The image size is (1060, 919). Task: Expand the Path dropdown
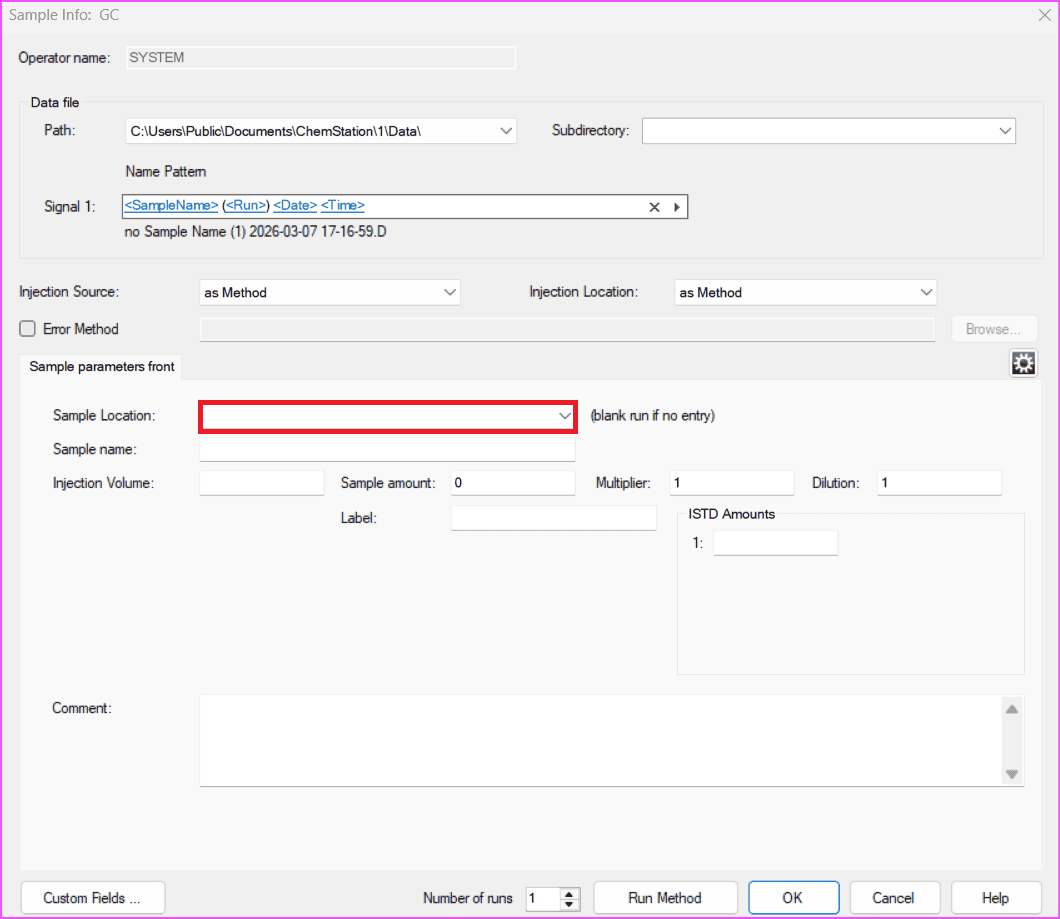click(x=506, y=131)
